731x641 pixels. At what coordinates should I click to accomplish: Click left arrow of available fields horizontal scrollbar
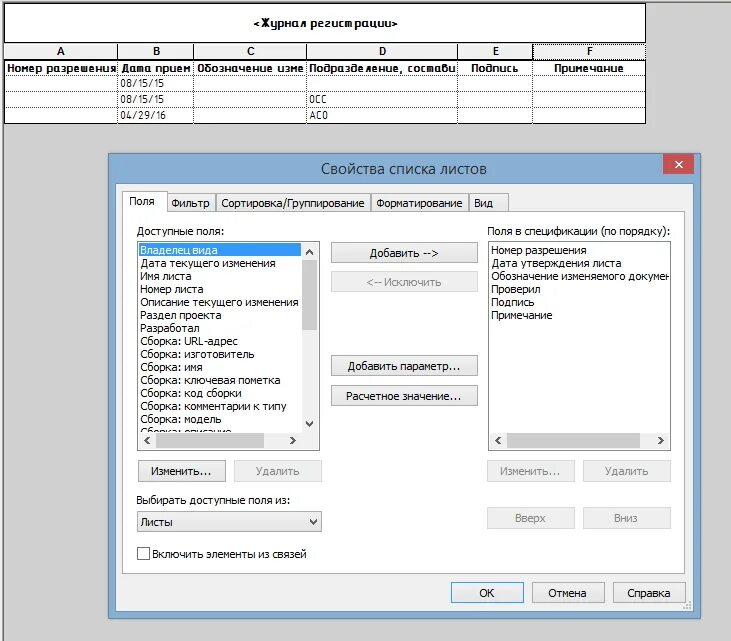point(147,440)
